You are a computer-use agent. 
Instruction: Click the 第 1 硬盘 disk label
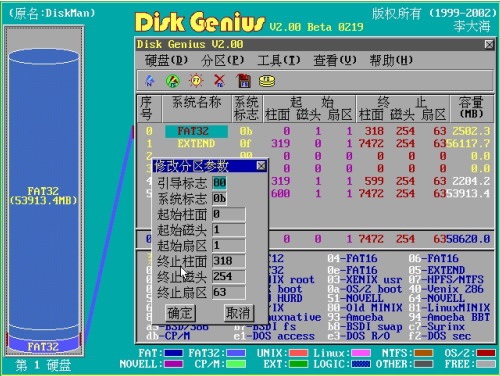(44, 365)
